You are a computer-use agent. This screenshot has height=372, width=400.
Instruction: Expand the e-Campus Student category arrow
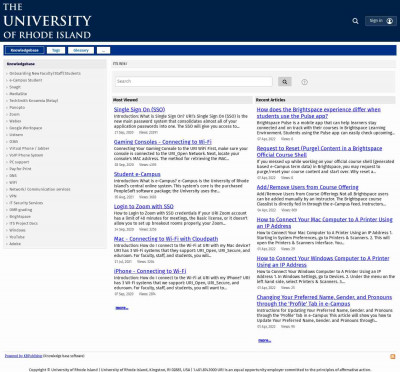pyautogui.click(x=7, y=80)
